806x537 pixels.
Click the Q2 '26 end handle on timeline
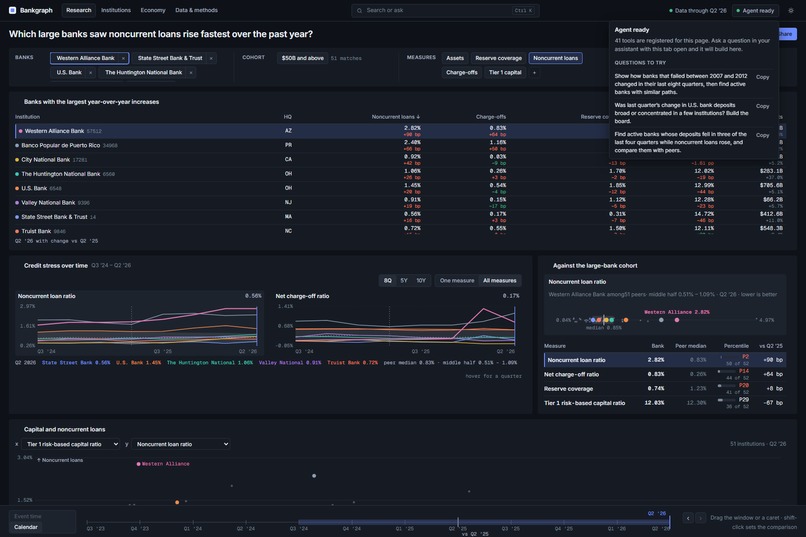(669, 522)
